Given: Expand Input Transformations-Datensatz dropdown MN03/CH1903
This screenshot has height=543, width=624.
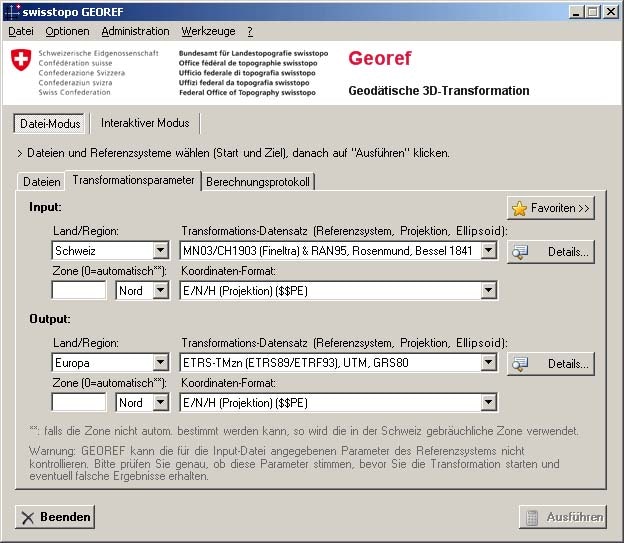Looking at the screenshot, I should pos(488,250).
